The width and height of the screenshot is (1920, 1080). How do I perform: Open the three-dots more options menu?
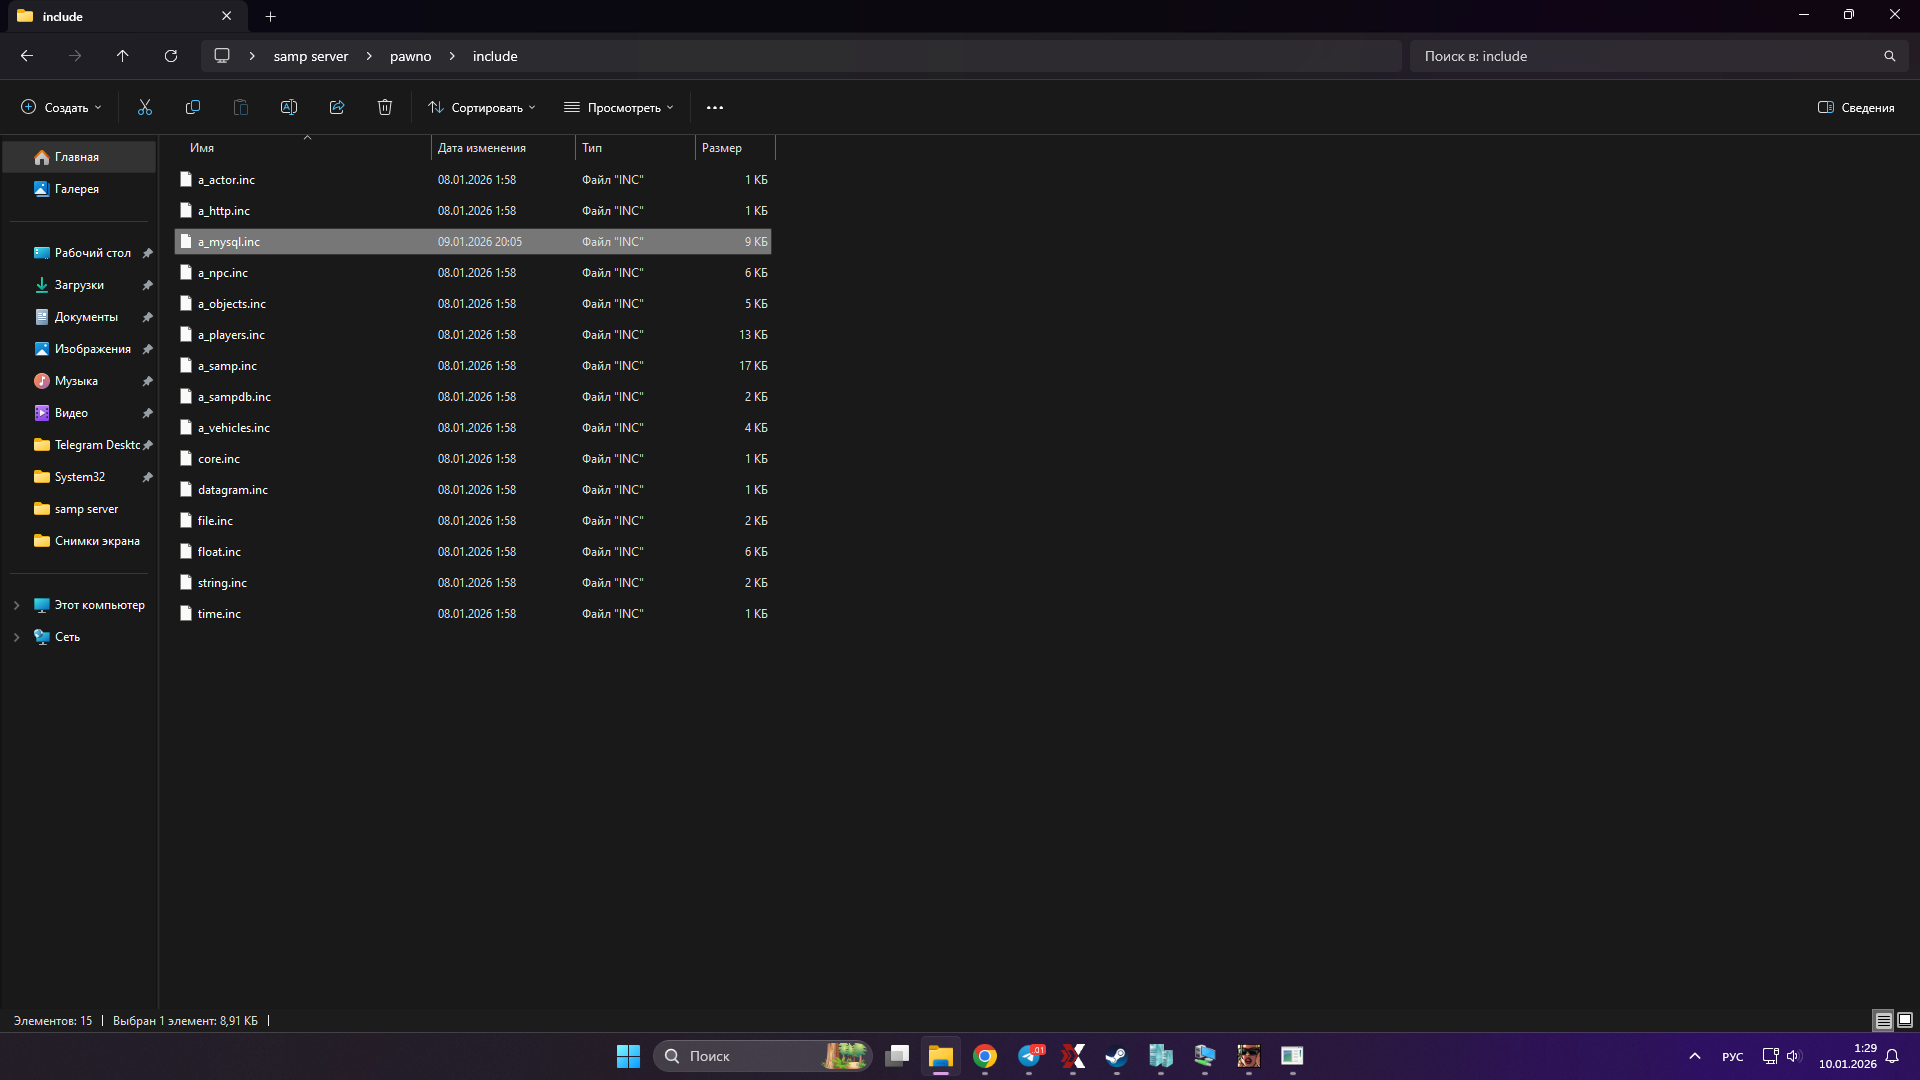point(715,107)
